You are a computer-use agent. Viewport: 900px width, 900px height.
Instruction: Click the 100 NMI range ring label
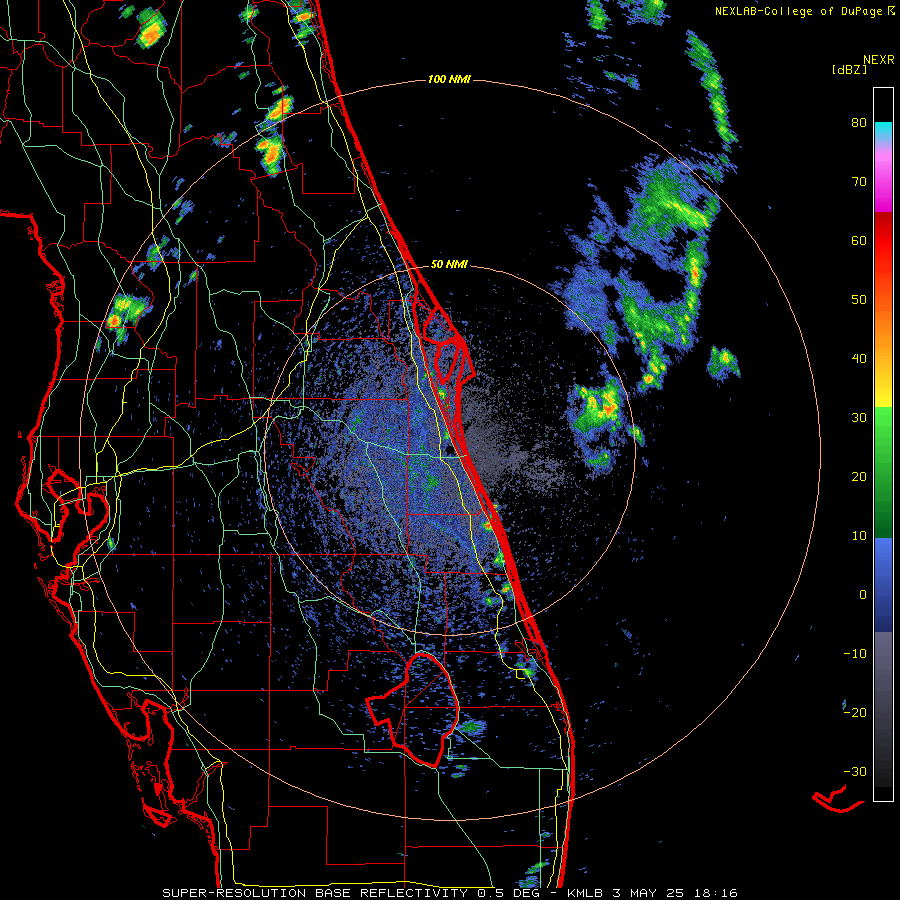pos(449,79)
